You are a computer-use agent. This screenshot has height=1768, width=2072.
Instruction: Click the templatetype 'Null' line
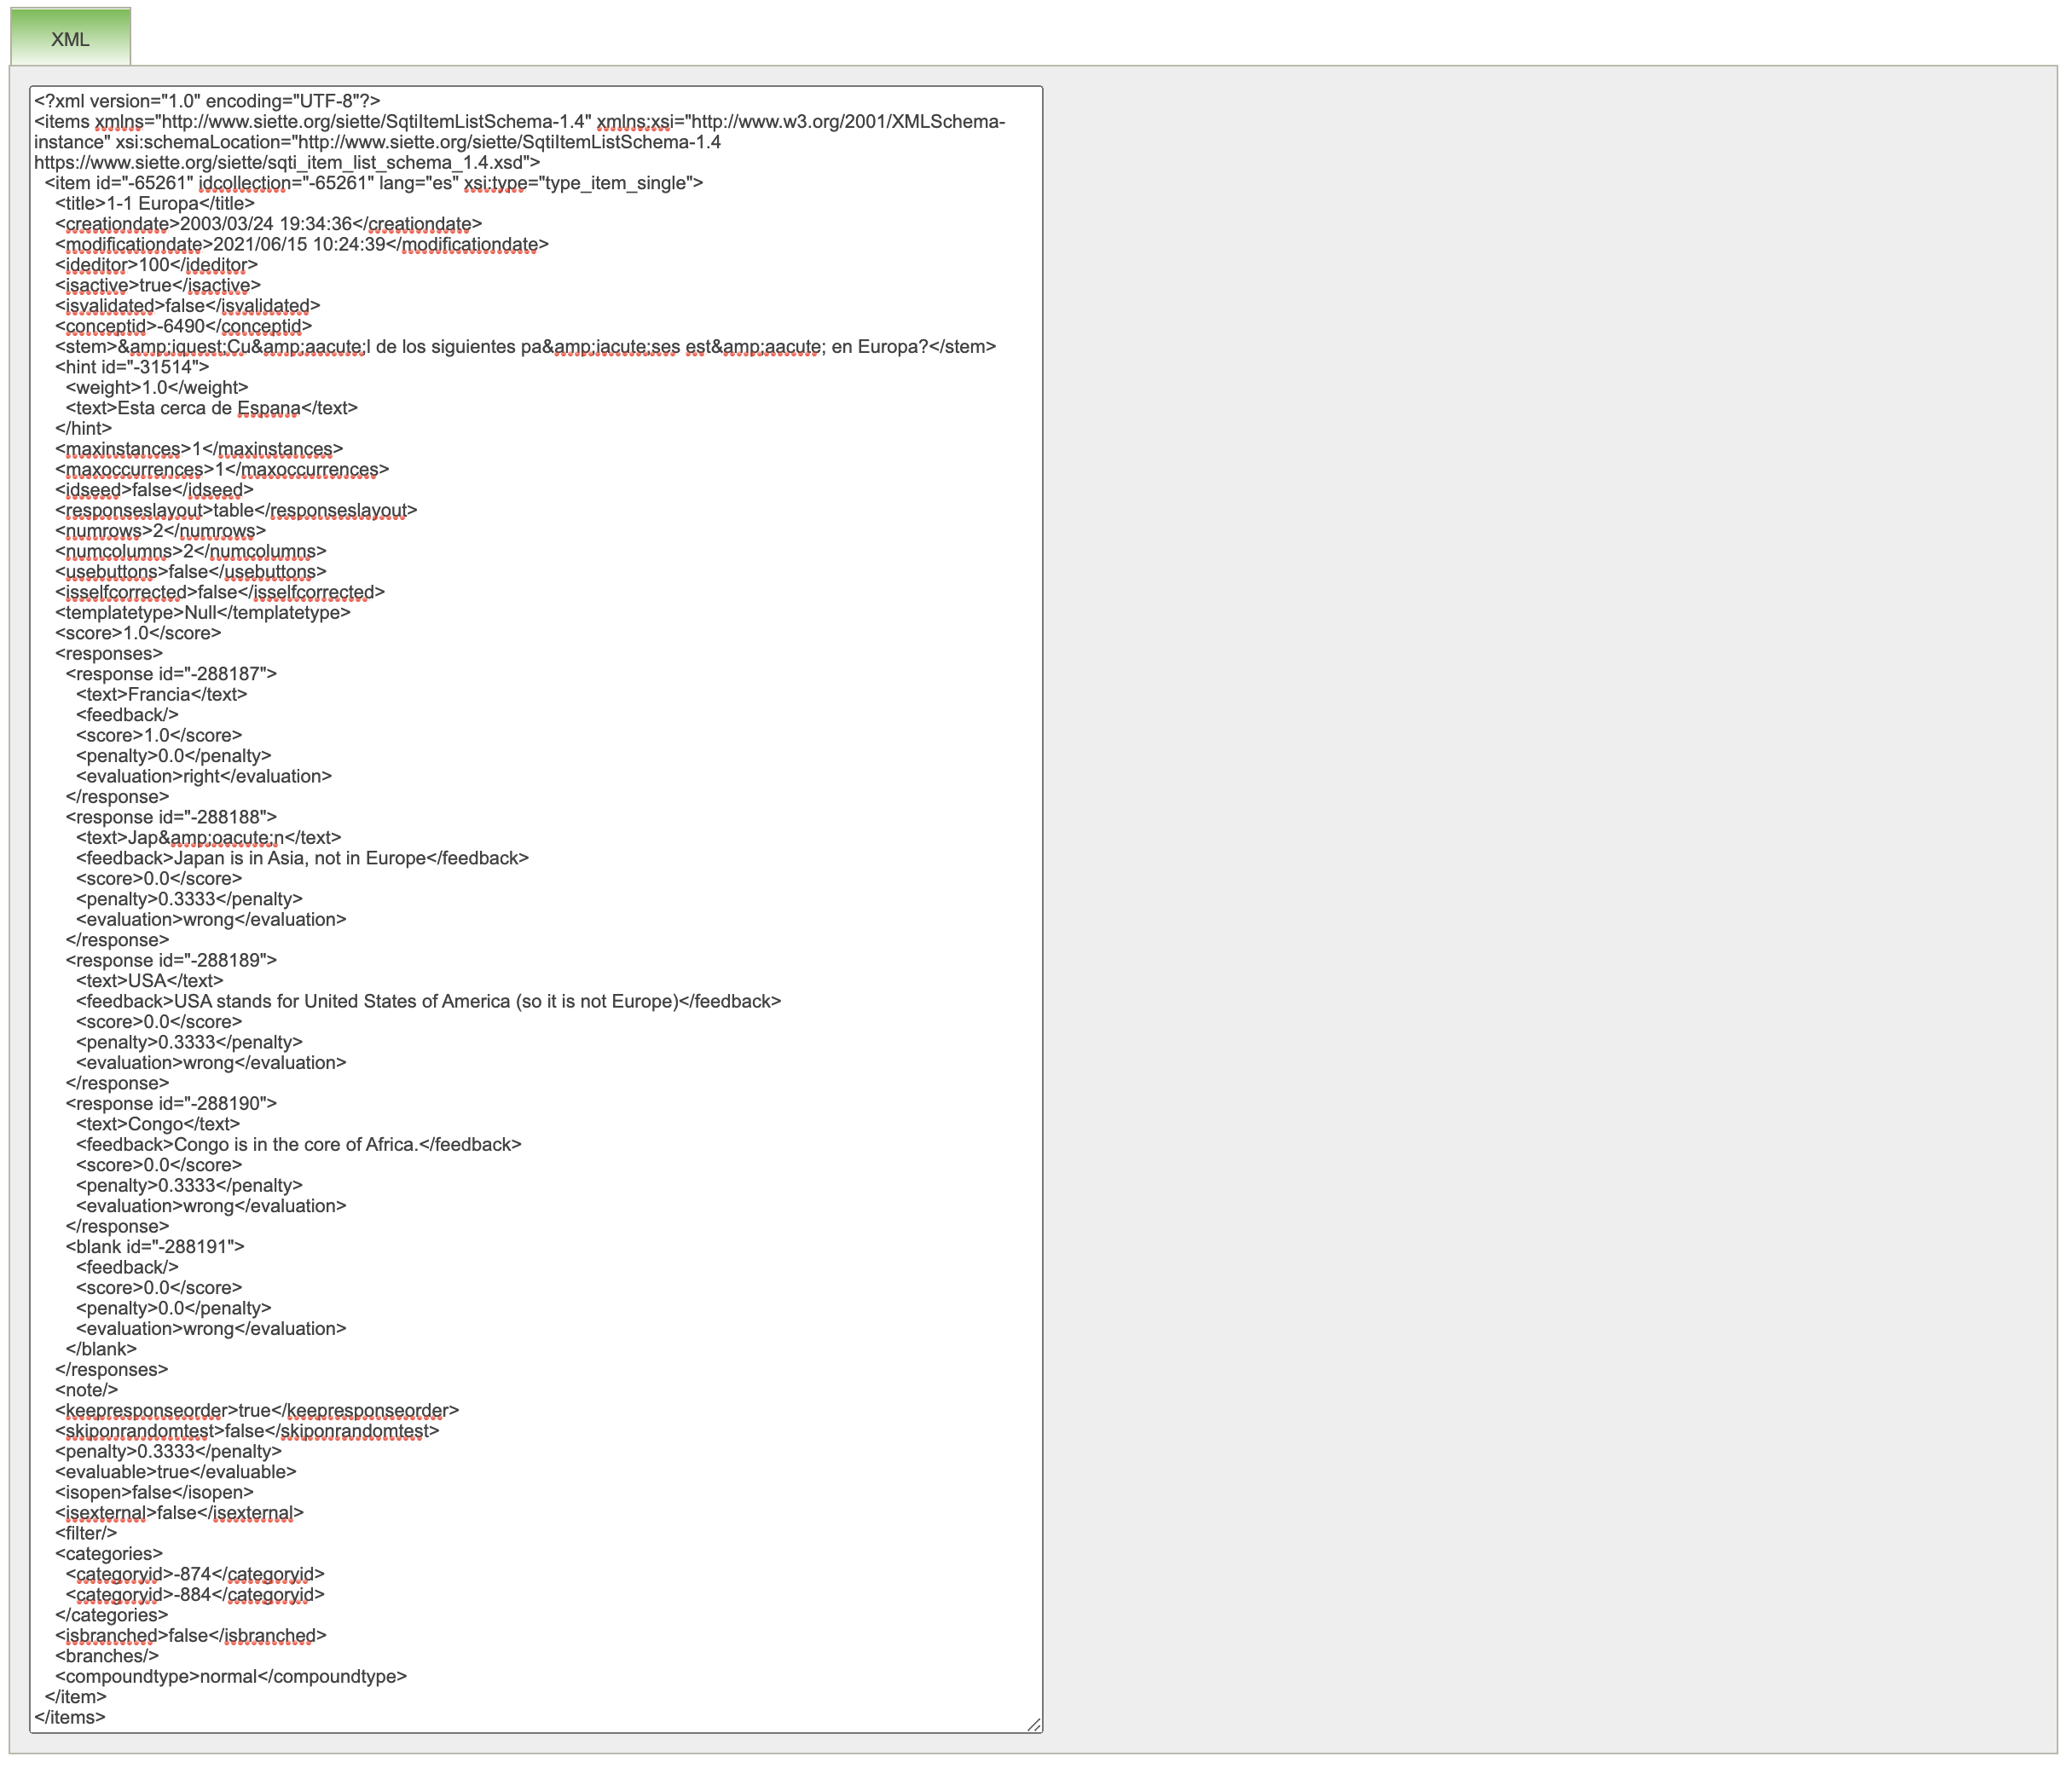click(x=203, y=612)
